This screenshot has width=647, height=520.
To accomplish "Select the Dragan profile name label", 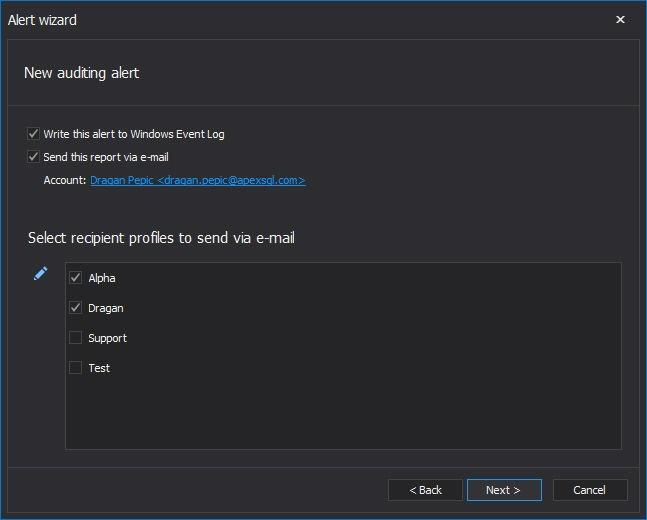I will 106,308.
